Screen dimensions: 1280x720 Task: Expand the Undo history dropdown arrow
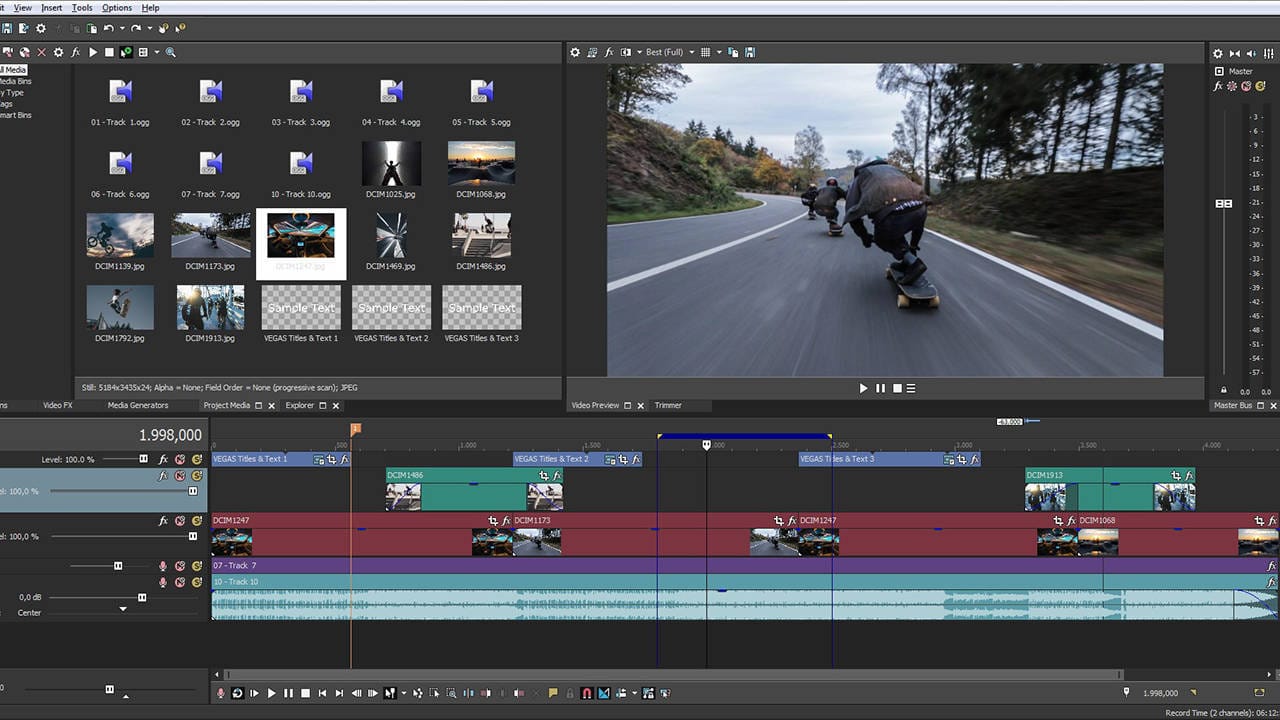pyautogui.click(x=121, y=29)
